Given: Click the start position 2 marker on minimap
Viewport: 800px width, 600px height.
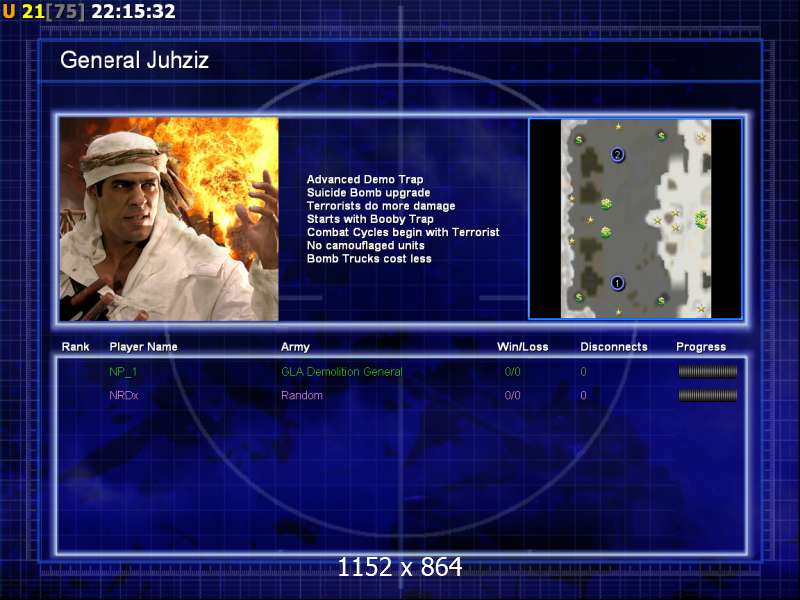Looking at the screenshot, I should (x=617, y=155).
